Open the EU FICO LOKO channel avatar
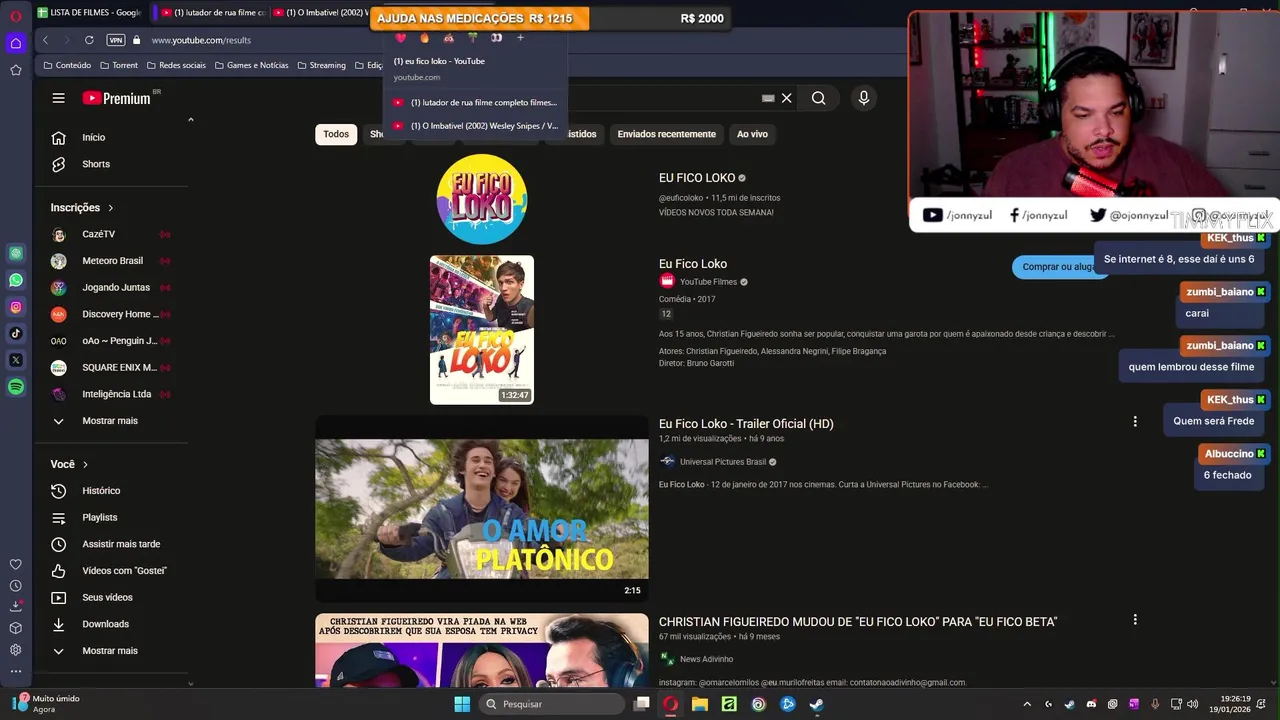The height and width of the screenshot is (720, 1280). point(482,199)
